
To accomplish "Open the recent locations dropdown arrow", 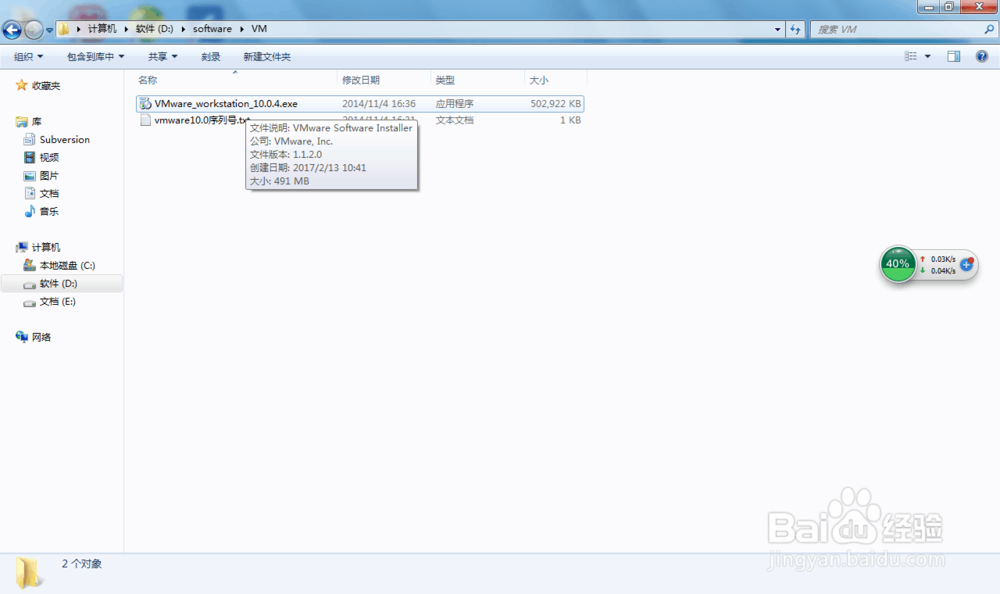I will click(49, 30).
